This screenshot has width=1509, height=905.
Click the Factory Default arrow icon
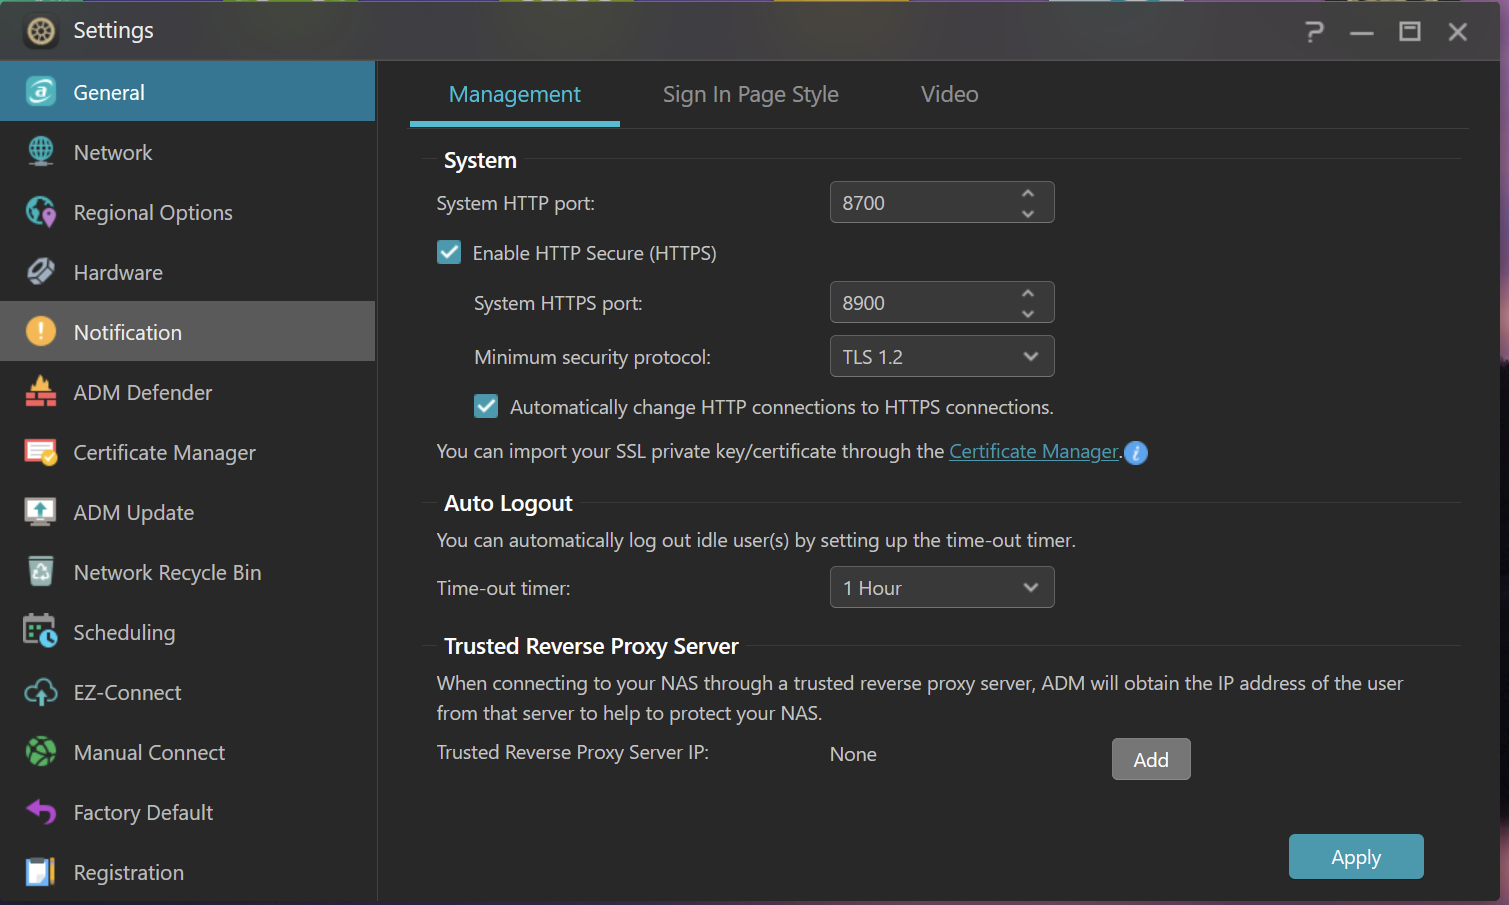41,812
